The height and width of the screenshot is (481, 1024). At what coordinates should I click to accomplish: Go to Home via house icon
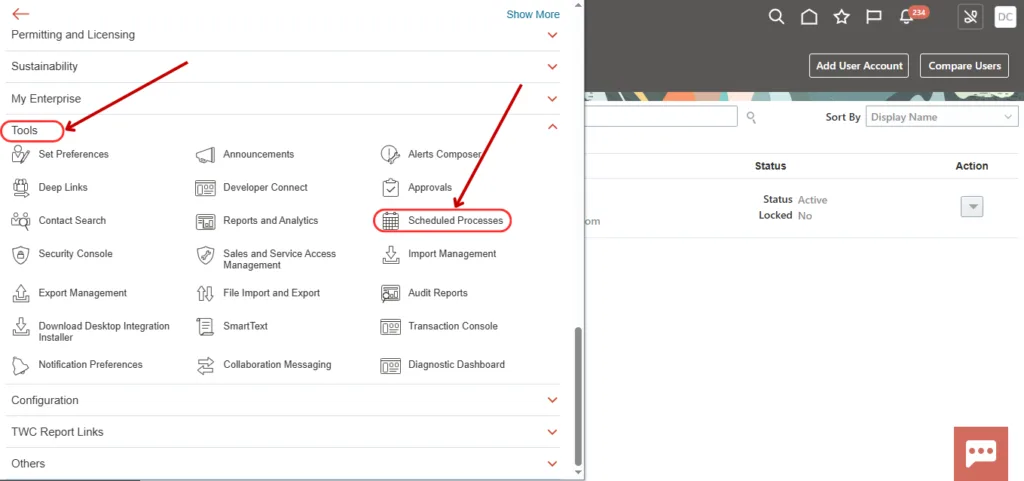tap(809, 17)
